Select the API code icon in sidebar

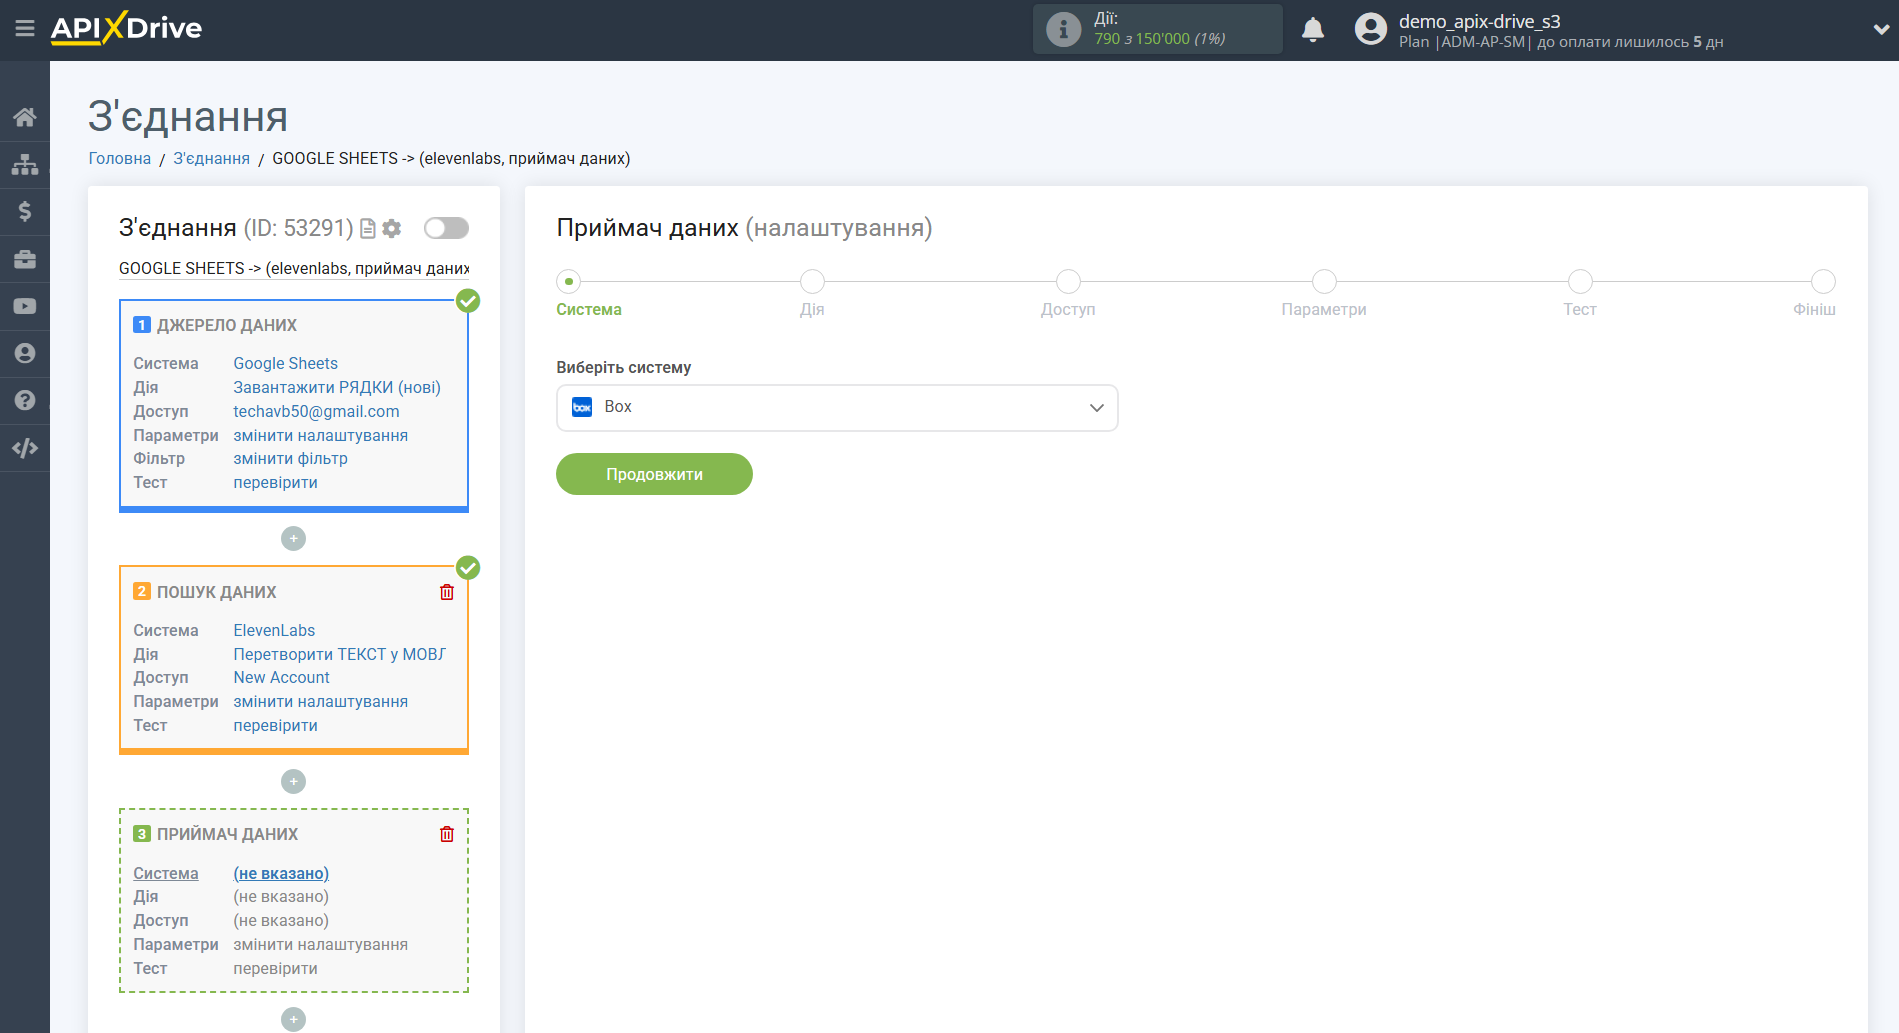pos(25,447)
